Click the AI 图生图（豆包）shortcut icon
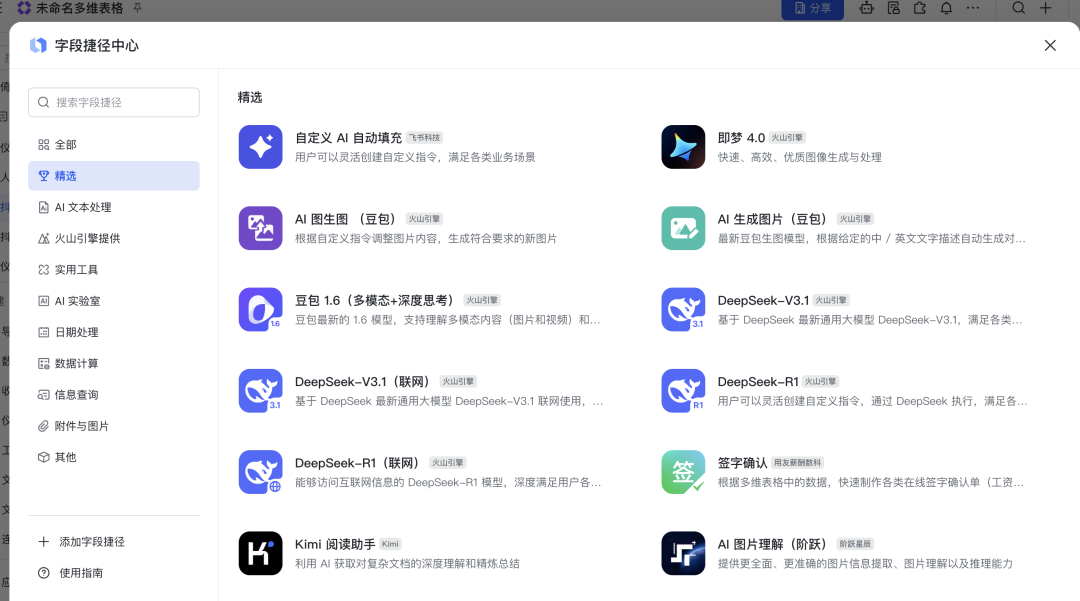 tap(261, 228)
